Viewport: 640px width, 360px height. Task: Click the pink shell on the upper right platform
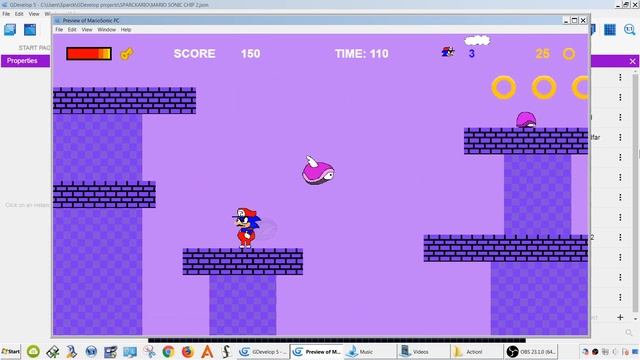coord(526,120)
